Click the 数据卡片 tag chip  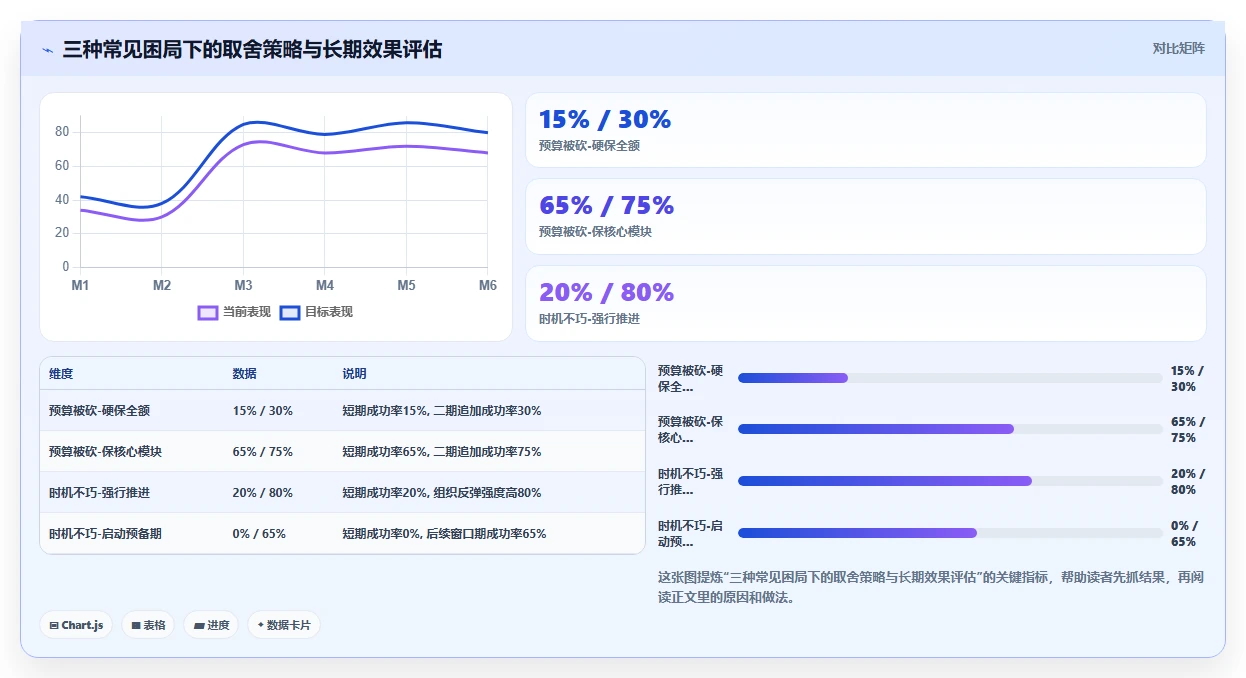click(284, 625)
